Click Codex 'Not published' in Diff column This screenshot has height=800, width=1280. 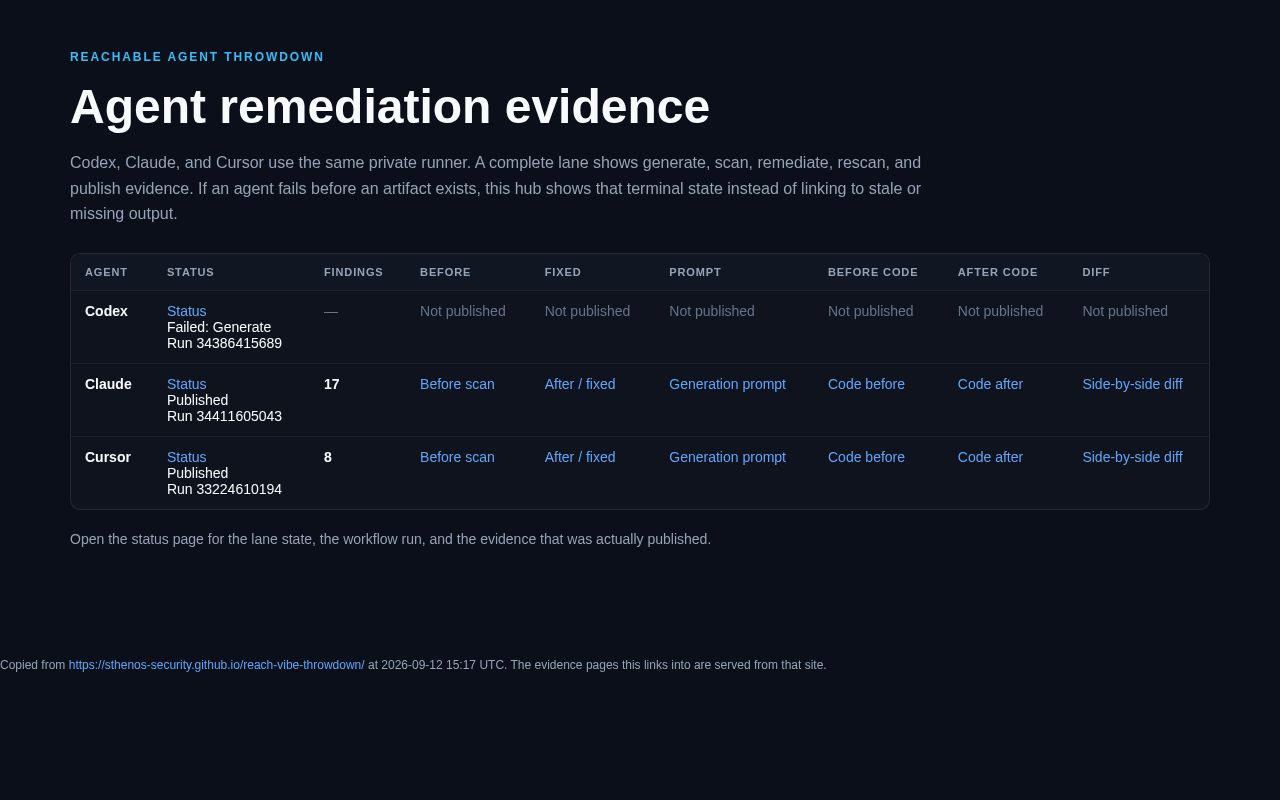coord(1125,311)
